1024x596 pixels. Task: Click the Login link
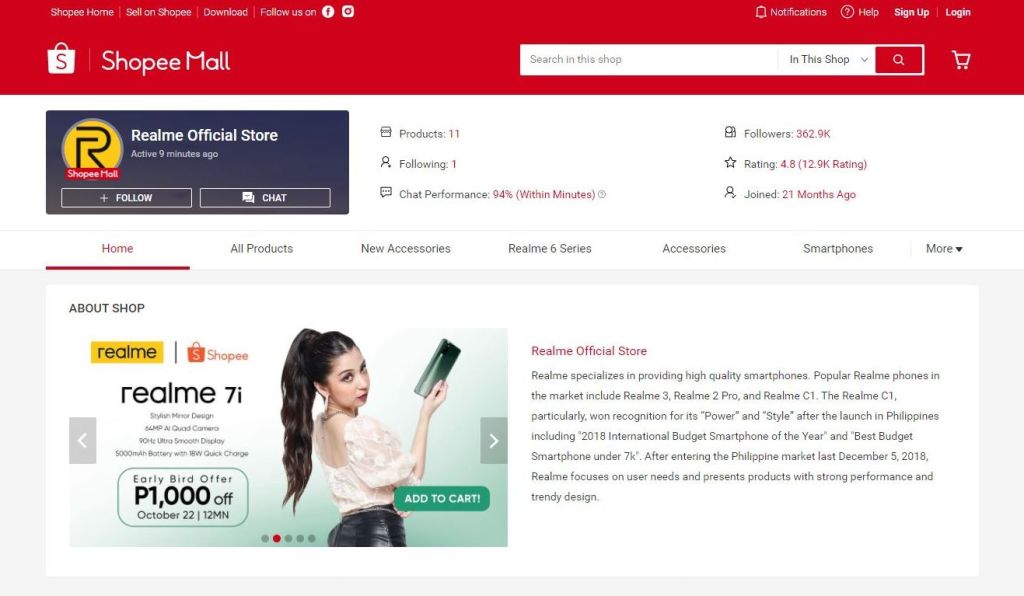pos(957,12)
